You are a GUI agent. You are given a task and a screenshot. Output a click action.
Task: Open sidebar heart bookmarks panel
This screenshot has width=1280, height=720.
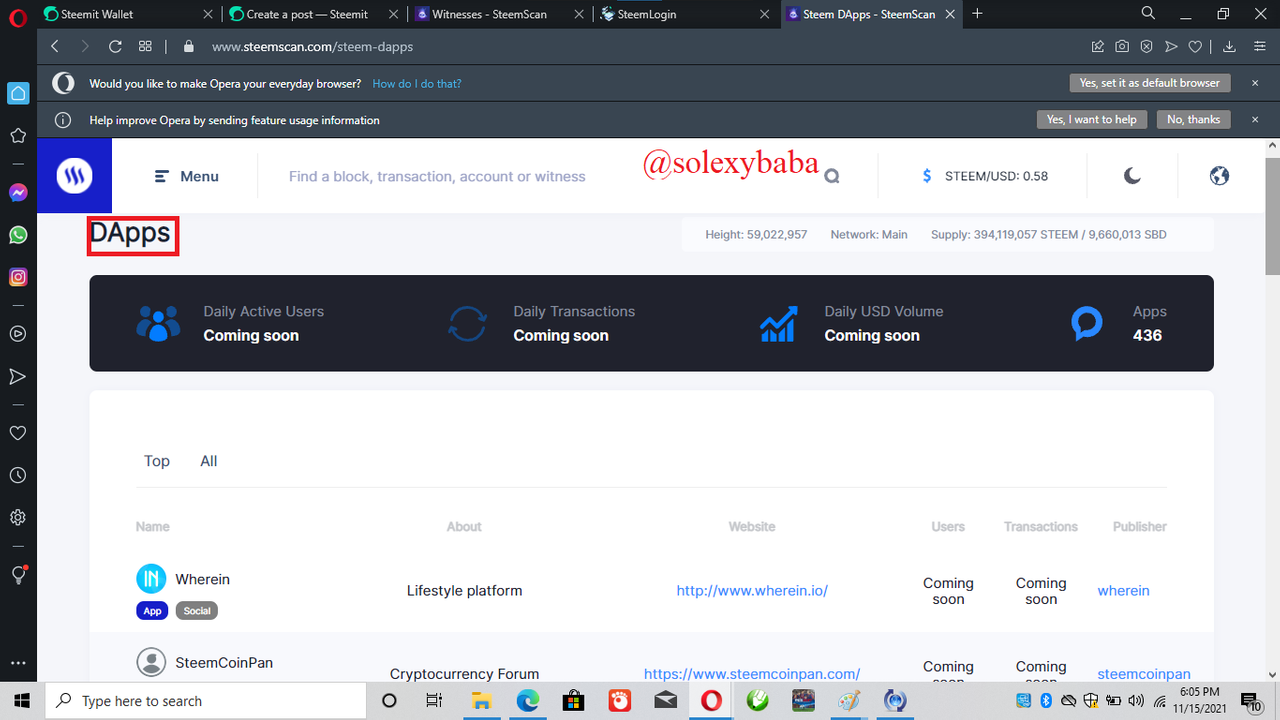coord(18,434)
